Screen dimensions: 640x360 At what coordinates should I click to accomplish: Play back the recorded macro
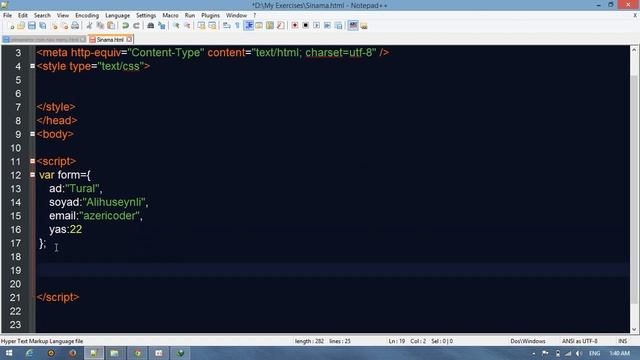coord(316,26)
